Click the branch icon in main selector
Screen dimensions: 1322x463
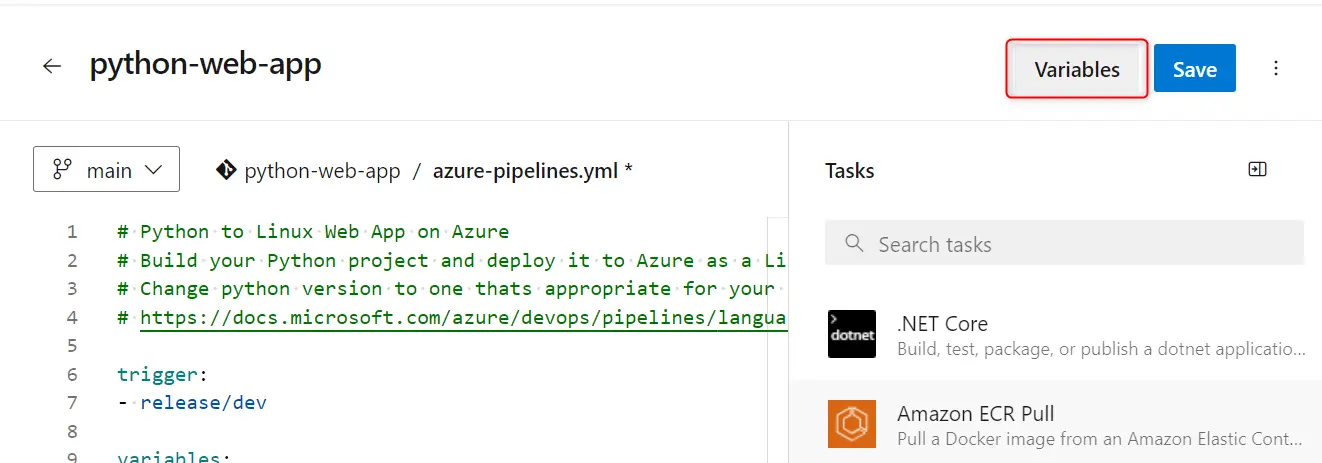pos(63,170)
